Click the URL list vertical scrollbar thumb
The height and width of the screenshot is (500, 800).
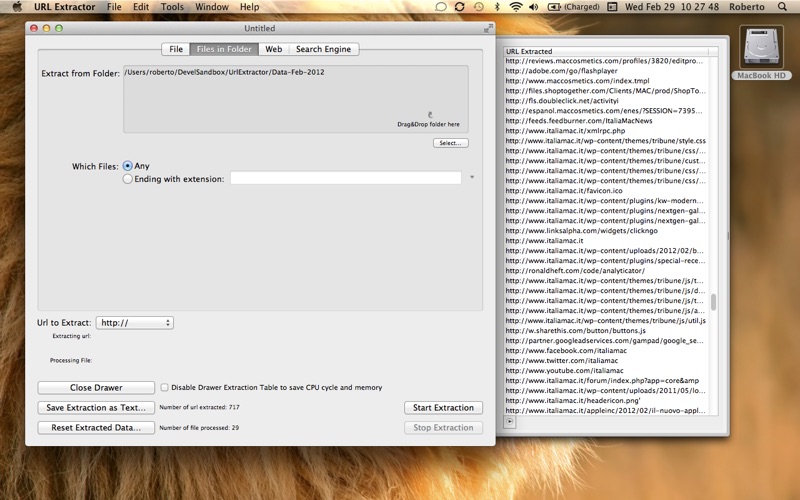click(x=713, y=301)
